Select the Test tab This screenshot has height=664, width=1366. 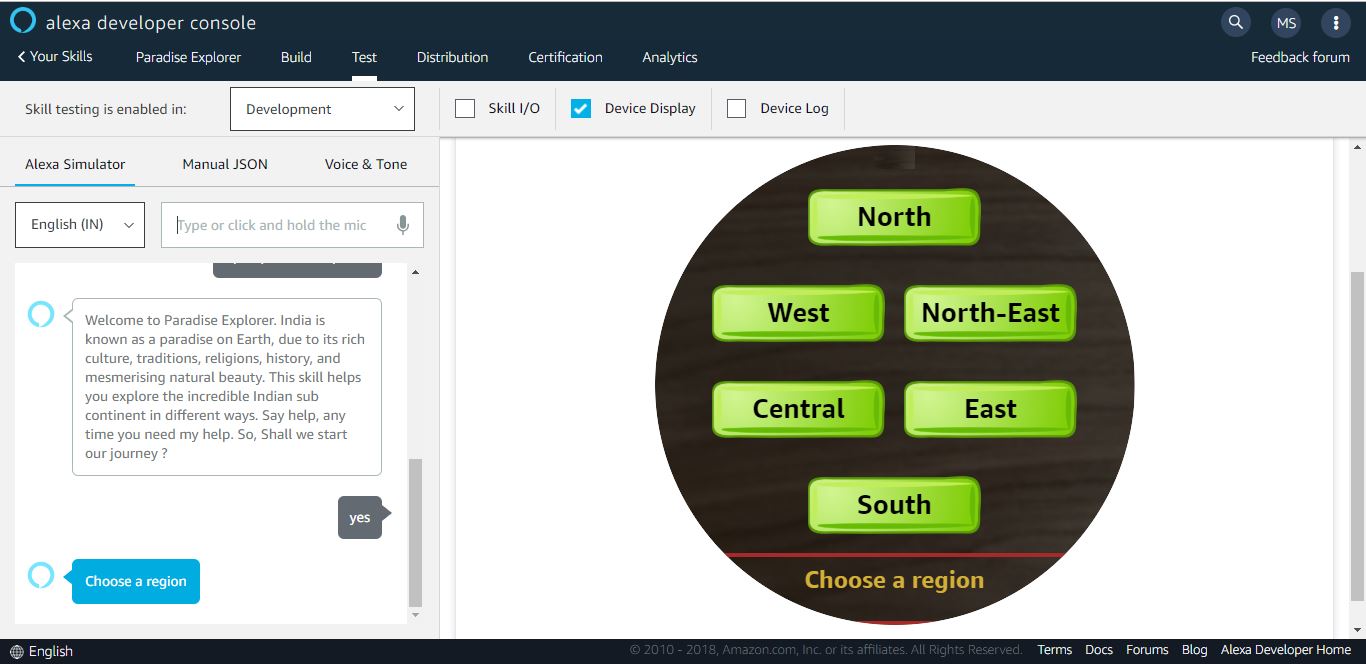pyautogui.click(x=364, y=57)
